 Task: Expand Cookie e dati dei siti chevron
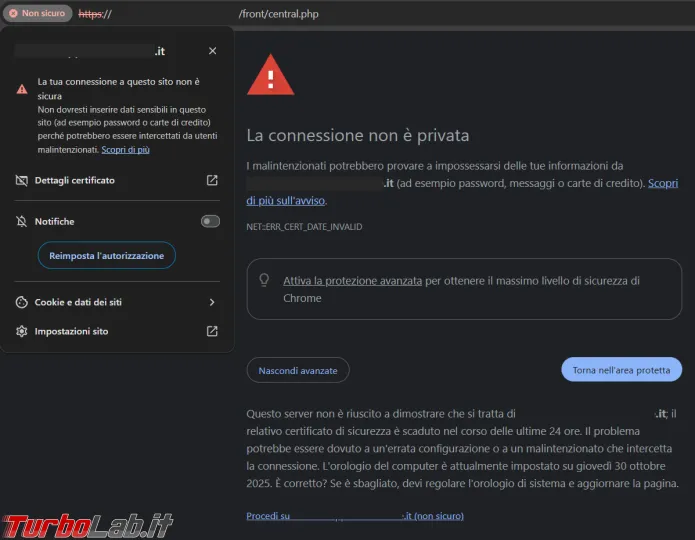coord(212,302)
